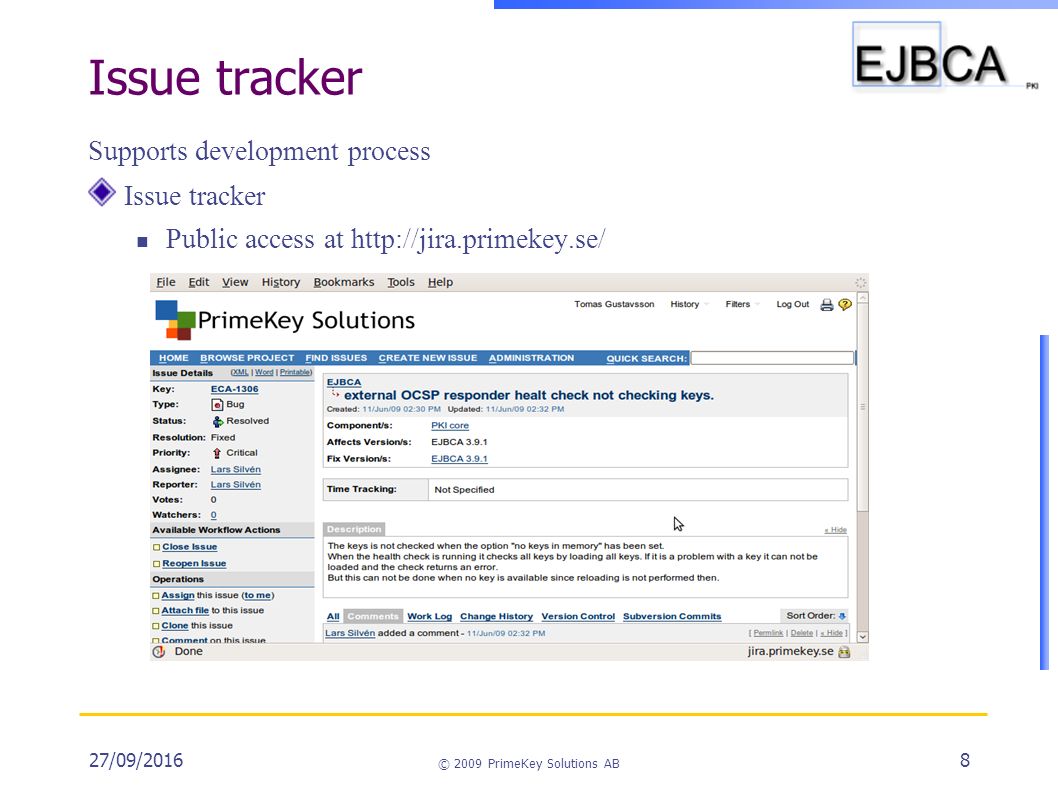Open the Help menu
The width and height of the screenshot is (1058, 793).
click(x=441, y=282)
